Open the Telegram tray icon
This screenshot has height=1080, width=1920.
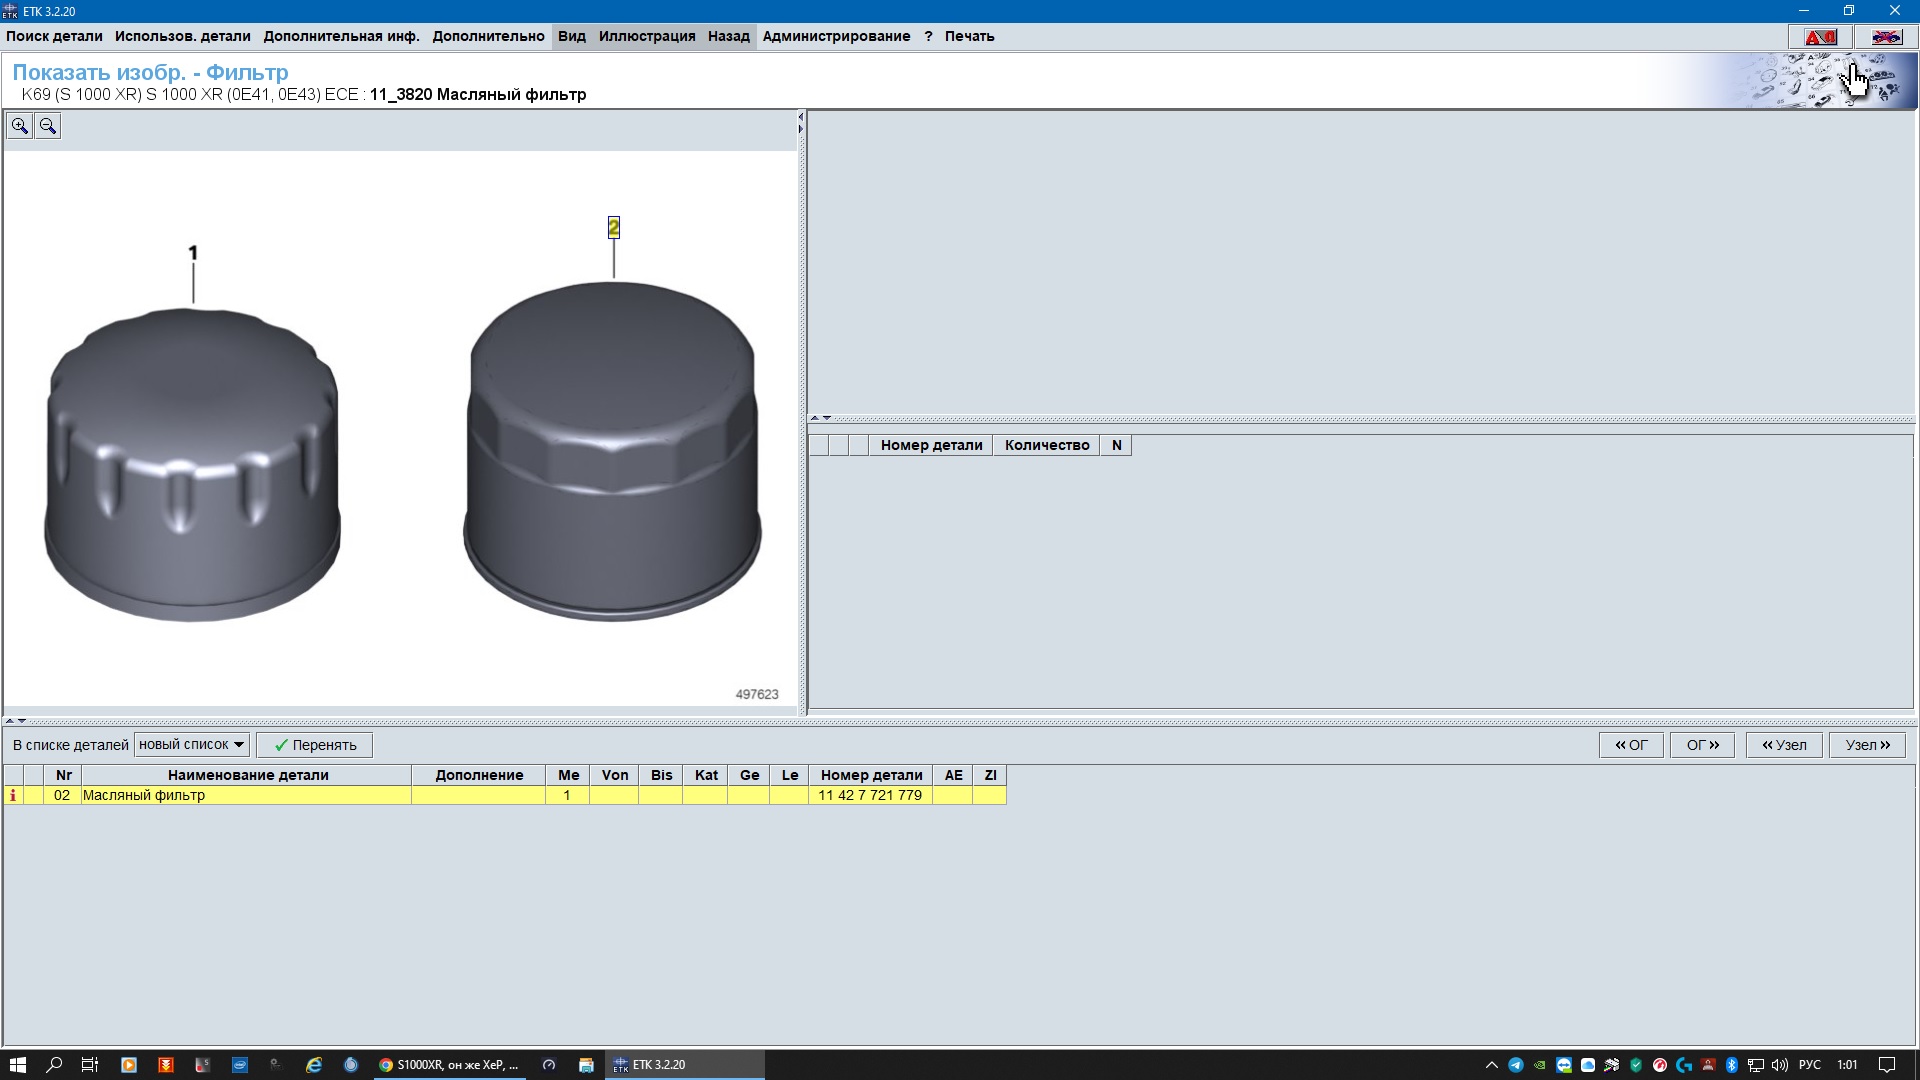(x=1516, y=1065)
